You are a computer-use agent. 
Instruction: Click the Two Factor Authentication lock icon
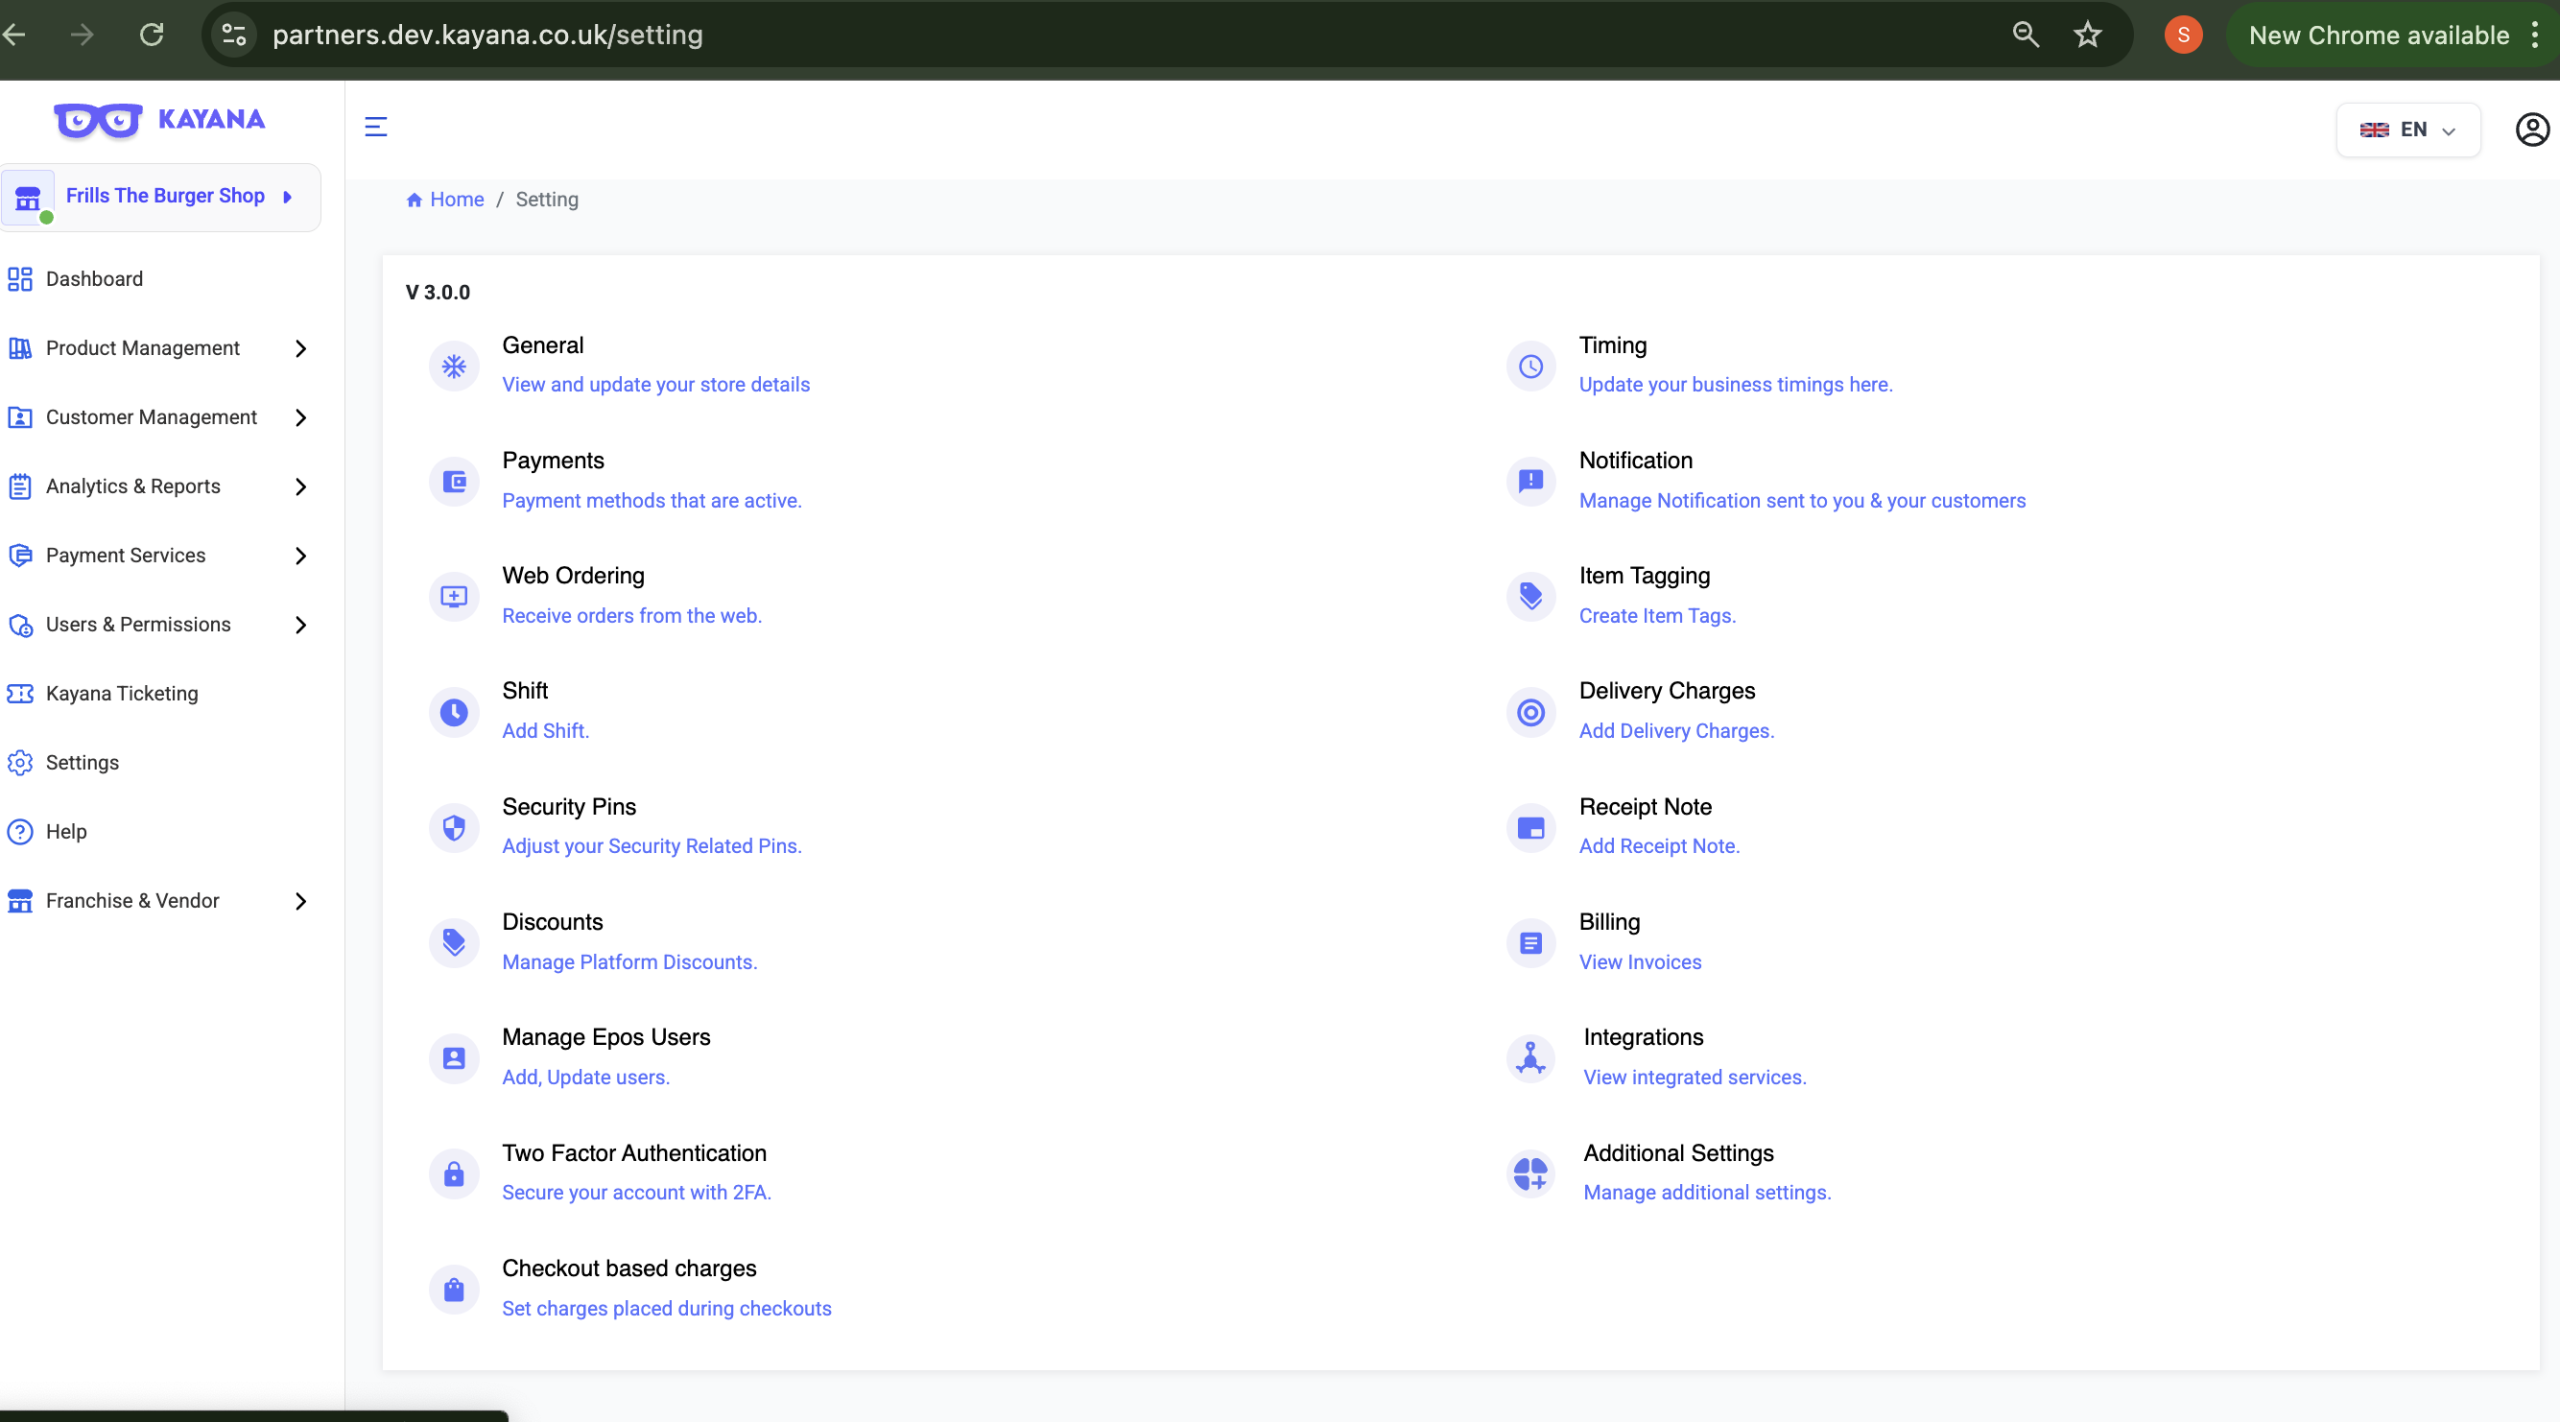[454, 1174]
